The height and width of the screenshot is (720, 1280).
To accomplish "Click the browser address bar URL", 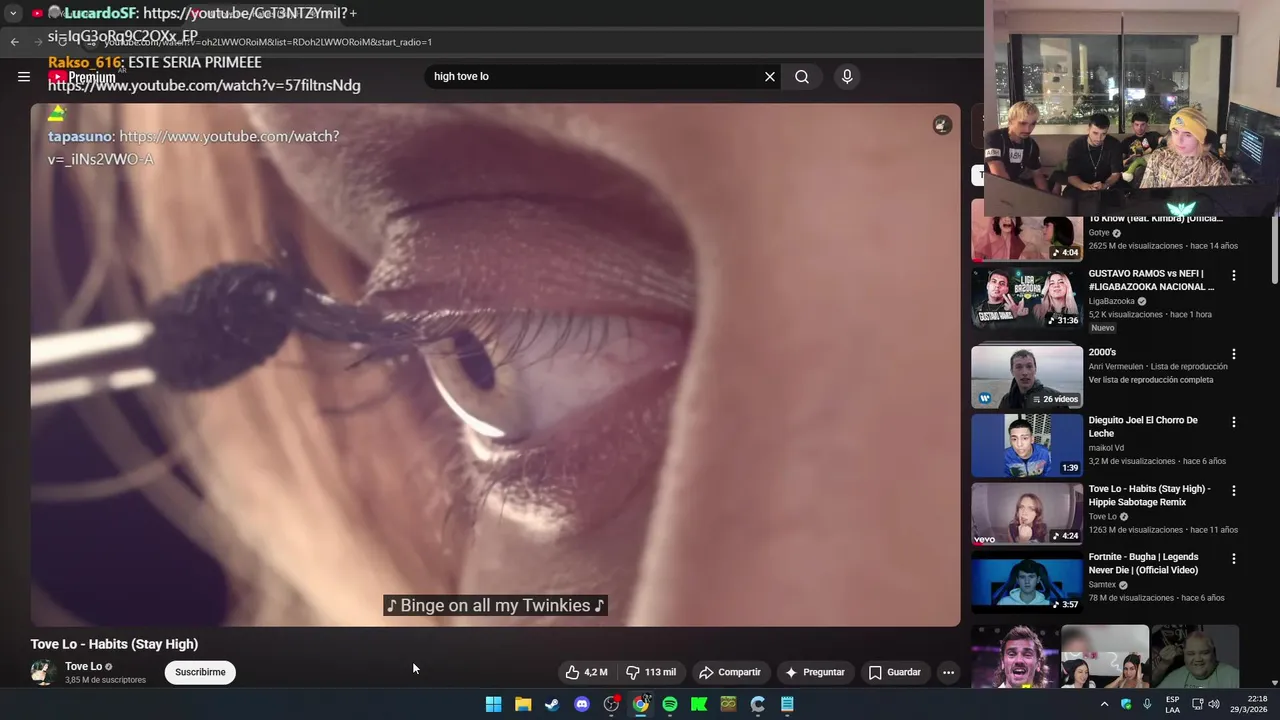I will (270, 42).
